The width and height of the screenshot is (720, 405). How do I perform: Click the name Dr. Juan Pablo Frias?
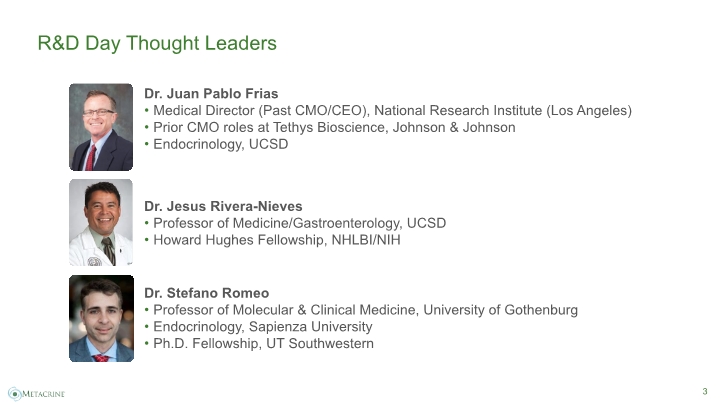[x=211, y=94]
